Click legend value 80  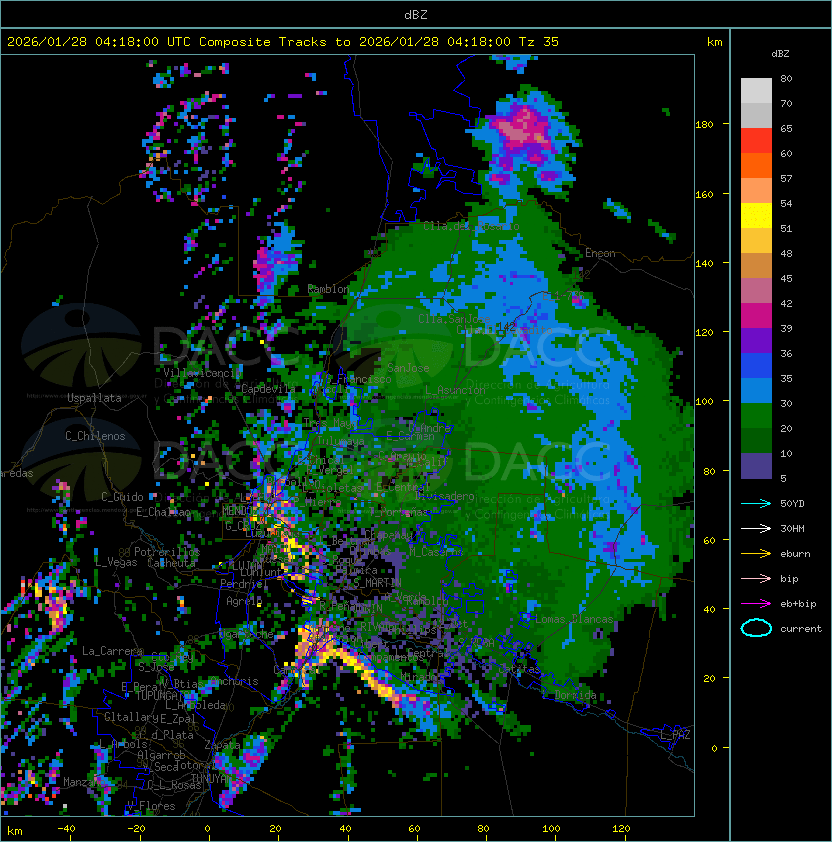(x=786, y=78)
